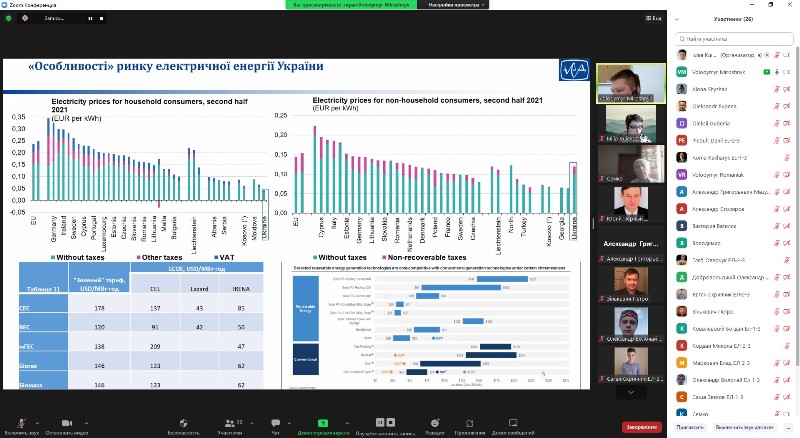Click the red End meeting button
Viewport: 800px width, 438px height.
click(x=642, y=427)
